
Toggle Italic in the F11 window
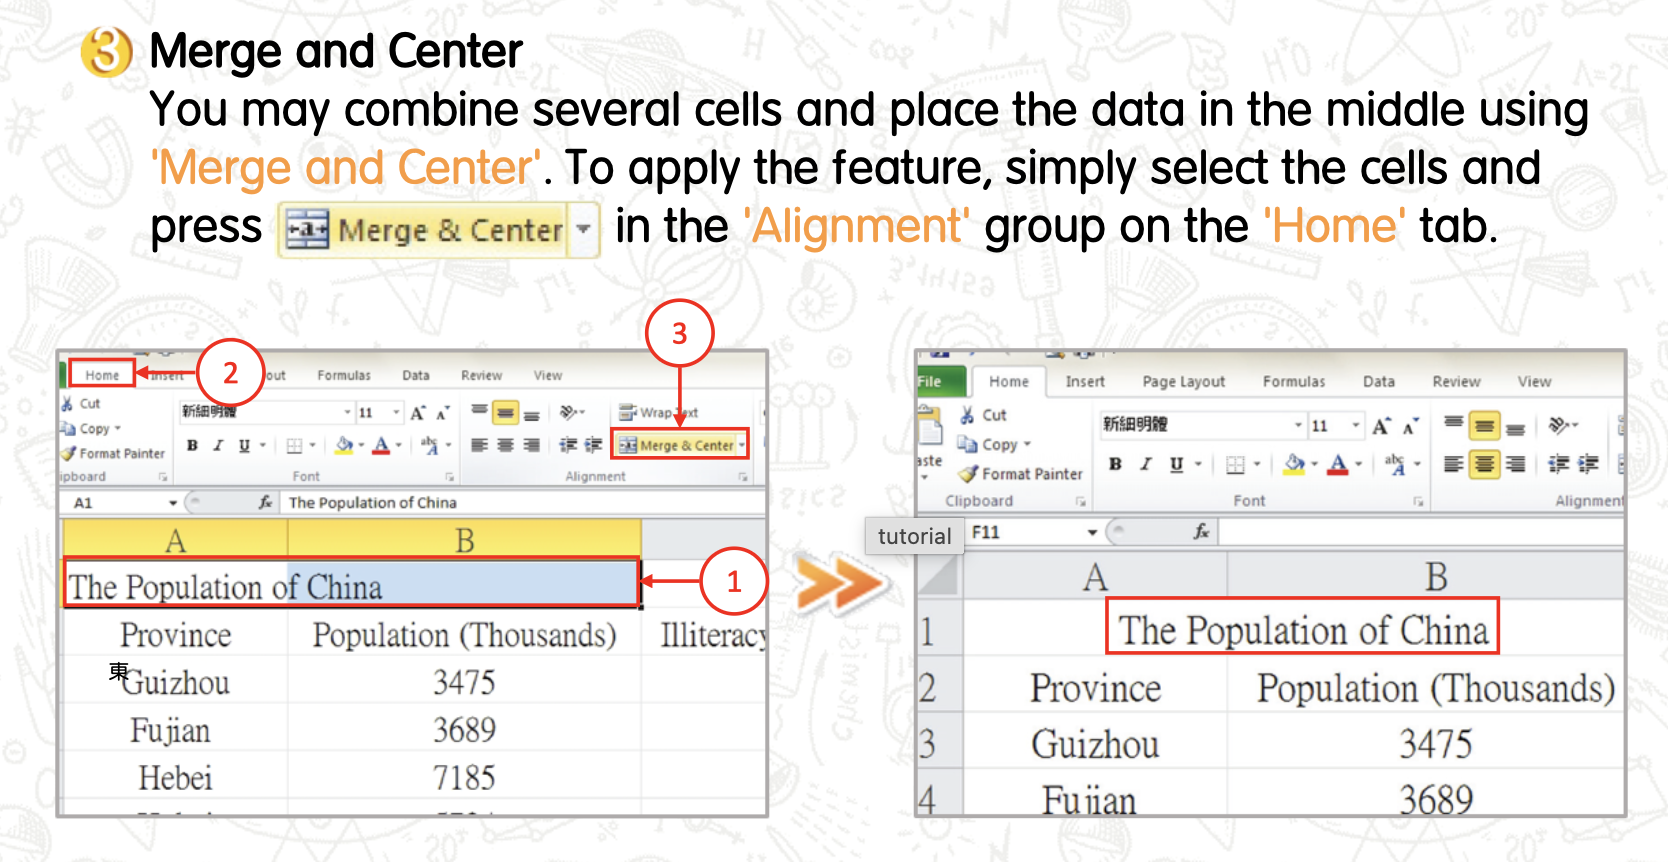[1146, 464]
